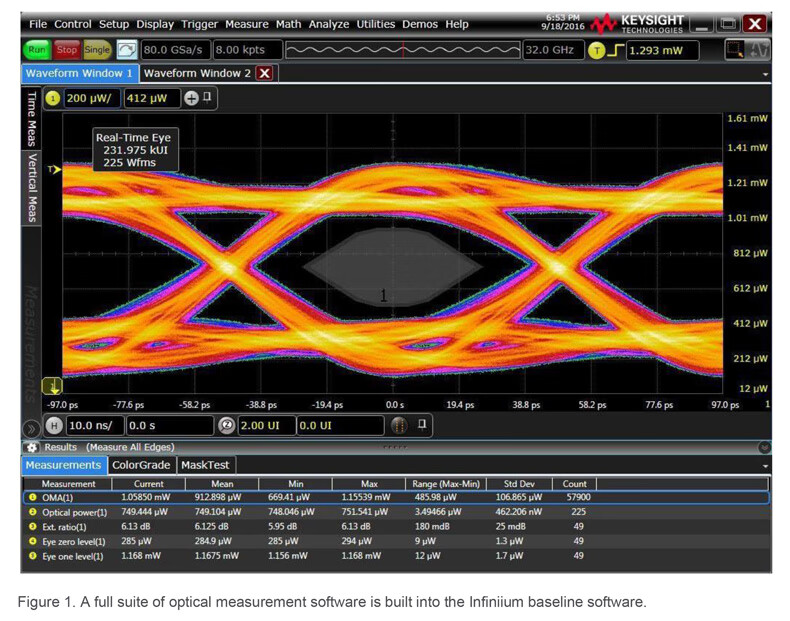Click the 1.293 mW trigger level field
Viewport: 790px width, 621px height.
662,49
